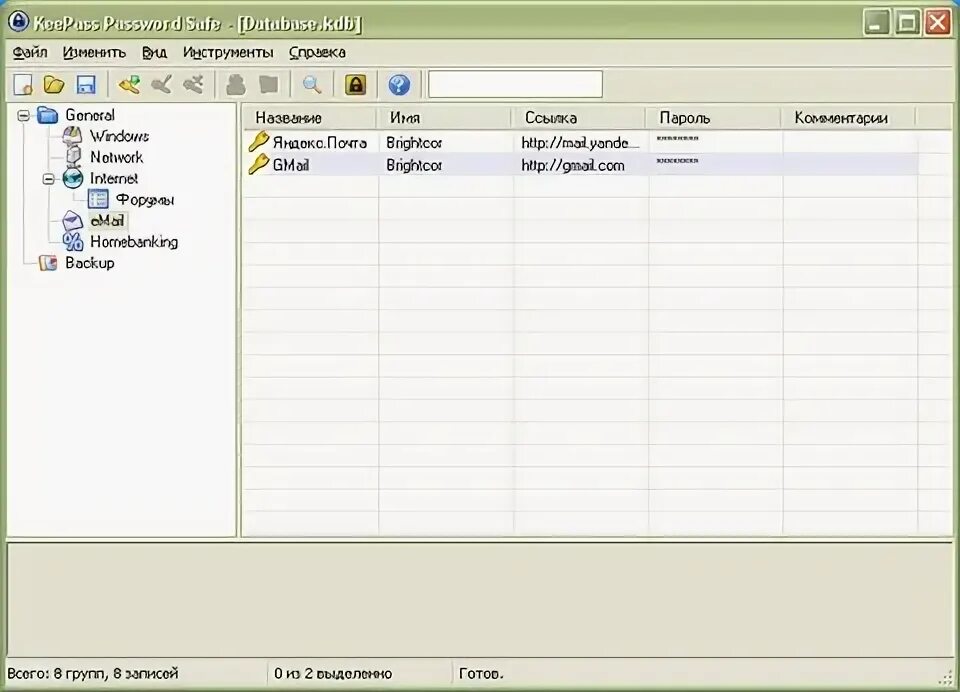960x692 pixels.
Task: Click the Find magnifier toolbar icon
Action: pos(312,85)
